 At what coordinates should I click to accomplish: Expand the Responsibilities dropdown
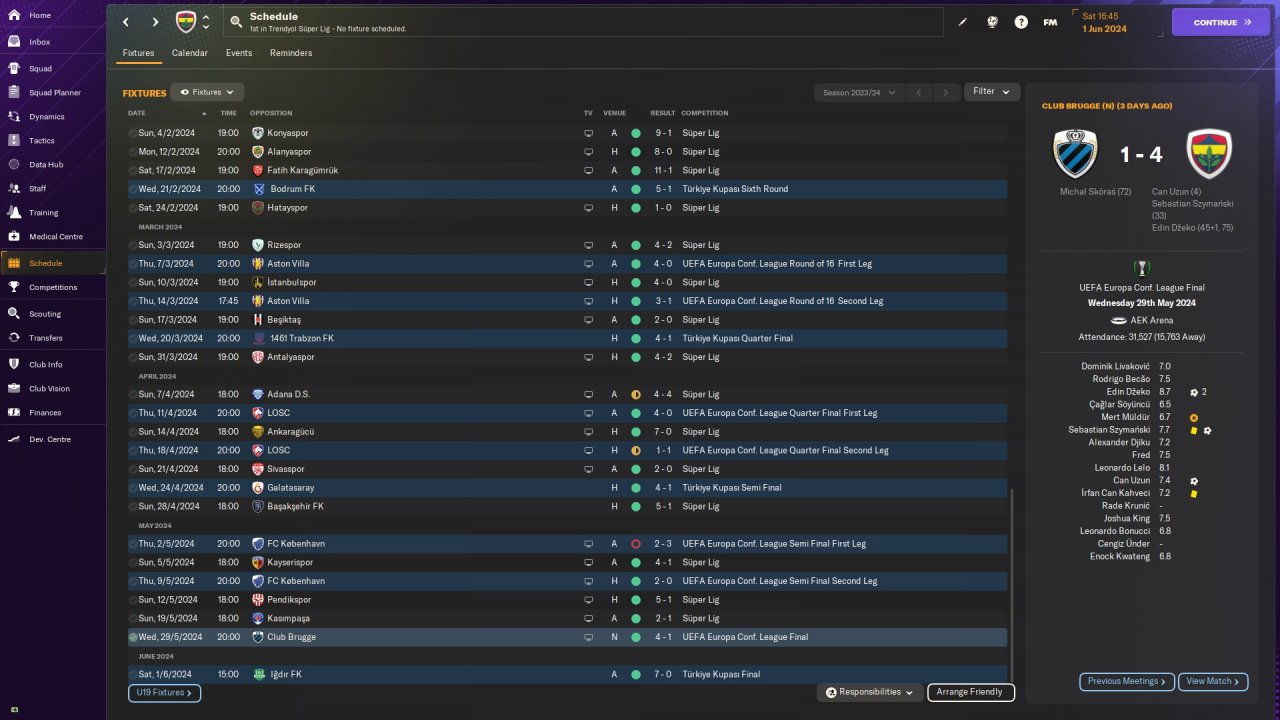point(869,692)
